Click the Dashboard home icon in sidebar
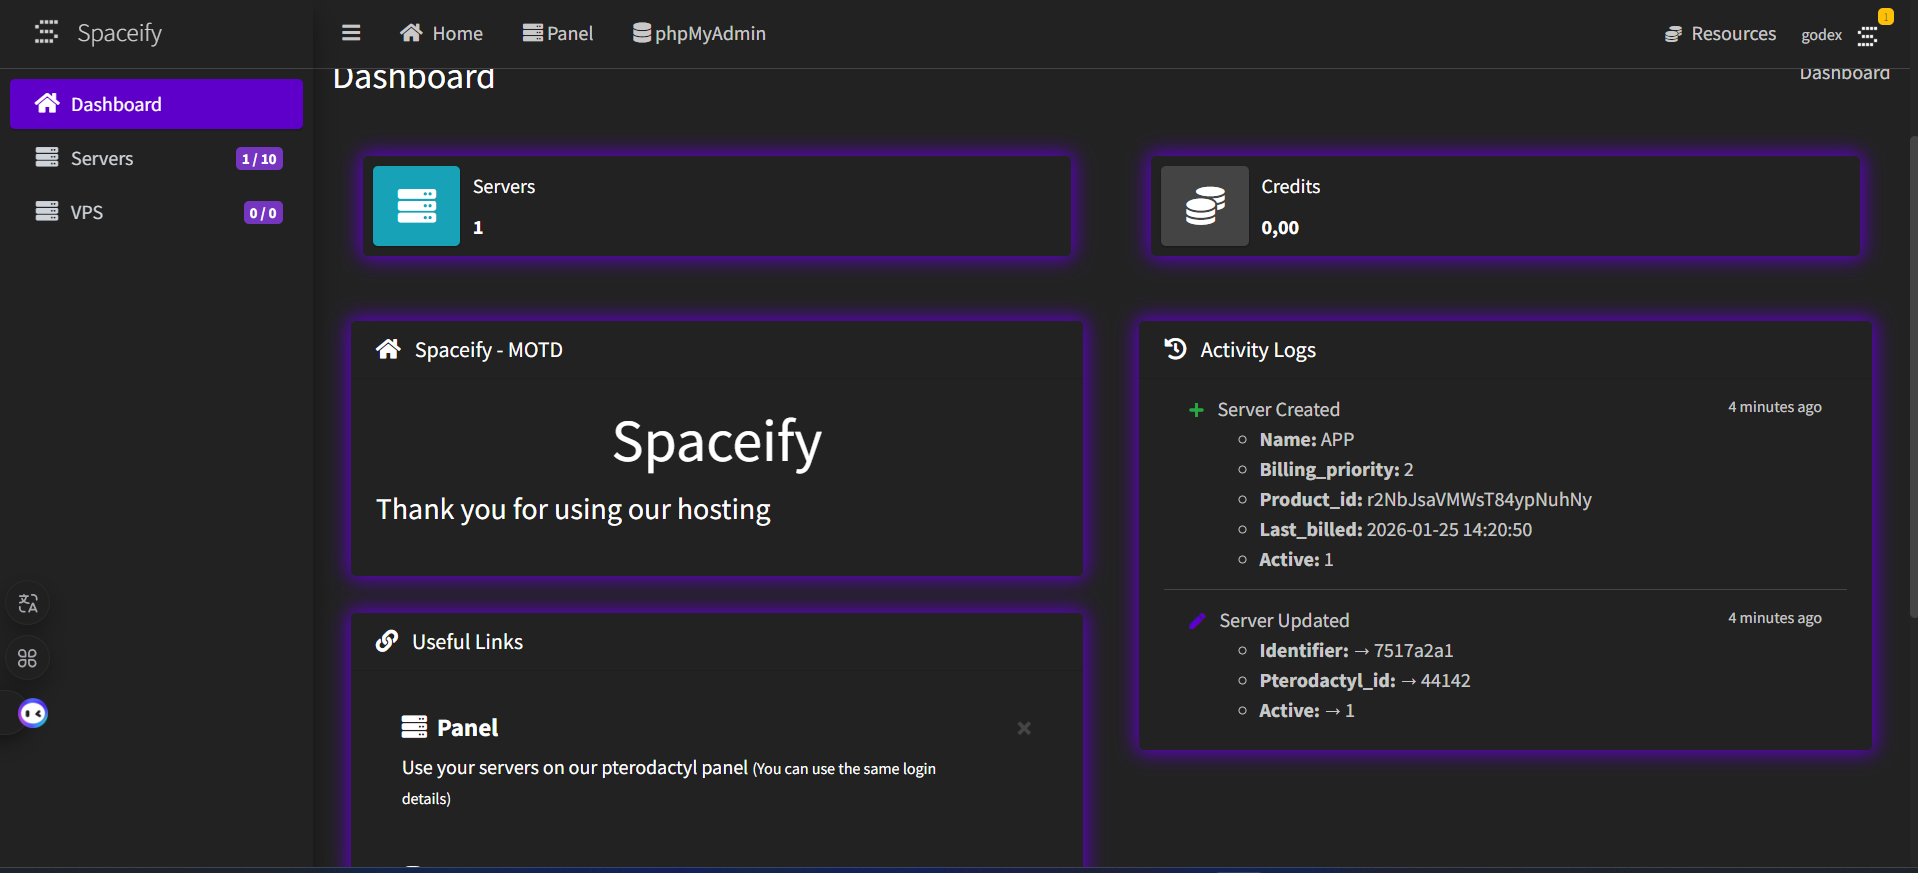 [x=47, y=103]
